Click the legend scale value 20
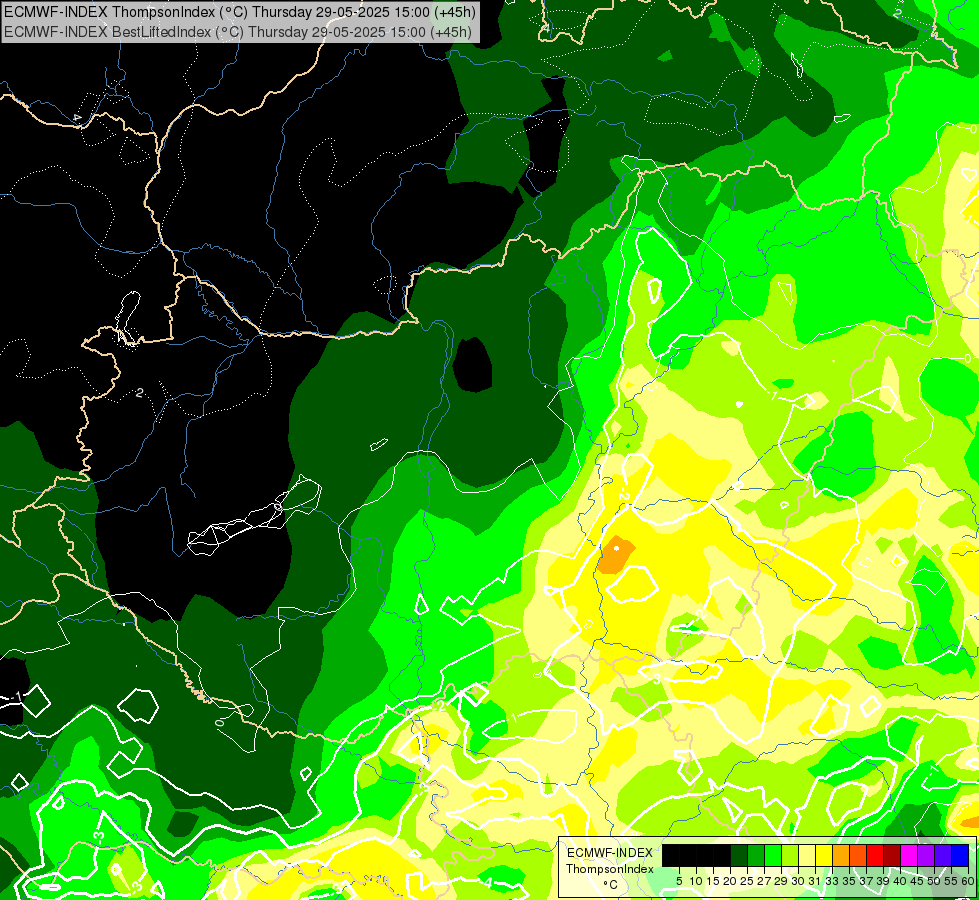The height and width of the screenshot is (900, 979). point(730,881)
